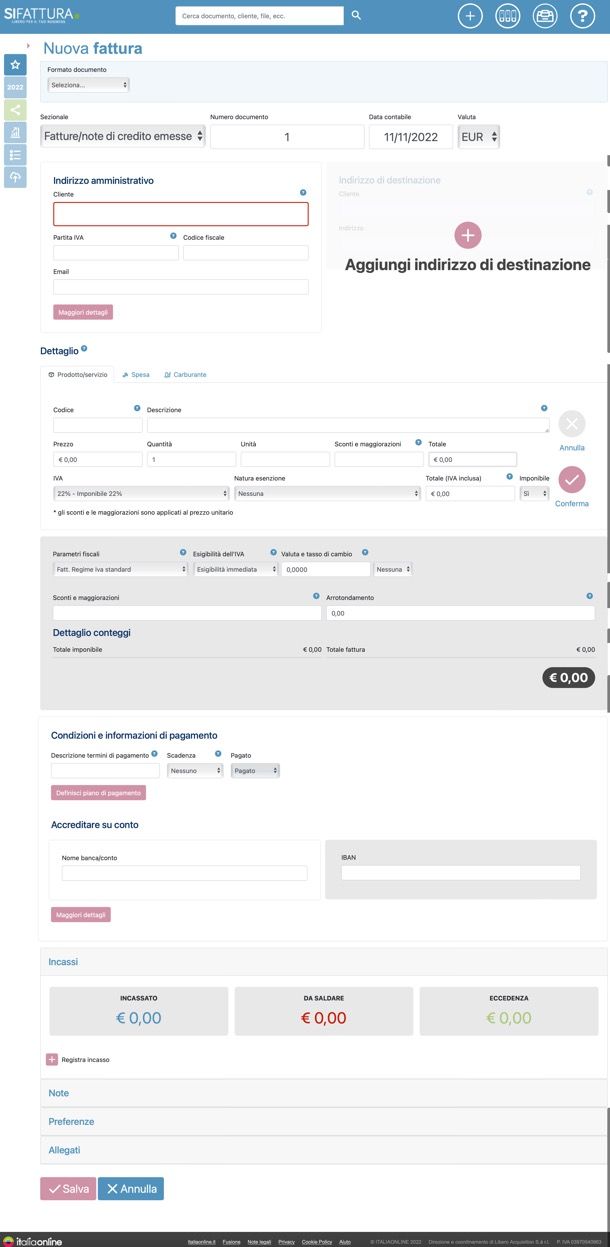Expand the IVA 22% Imponibile dropdown

tap(141, 493)
